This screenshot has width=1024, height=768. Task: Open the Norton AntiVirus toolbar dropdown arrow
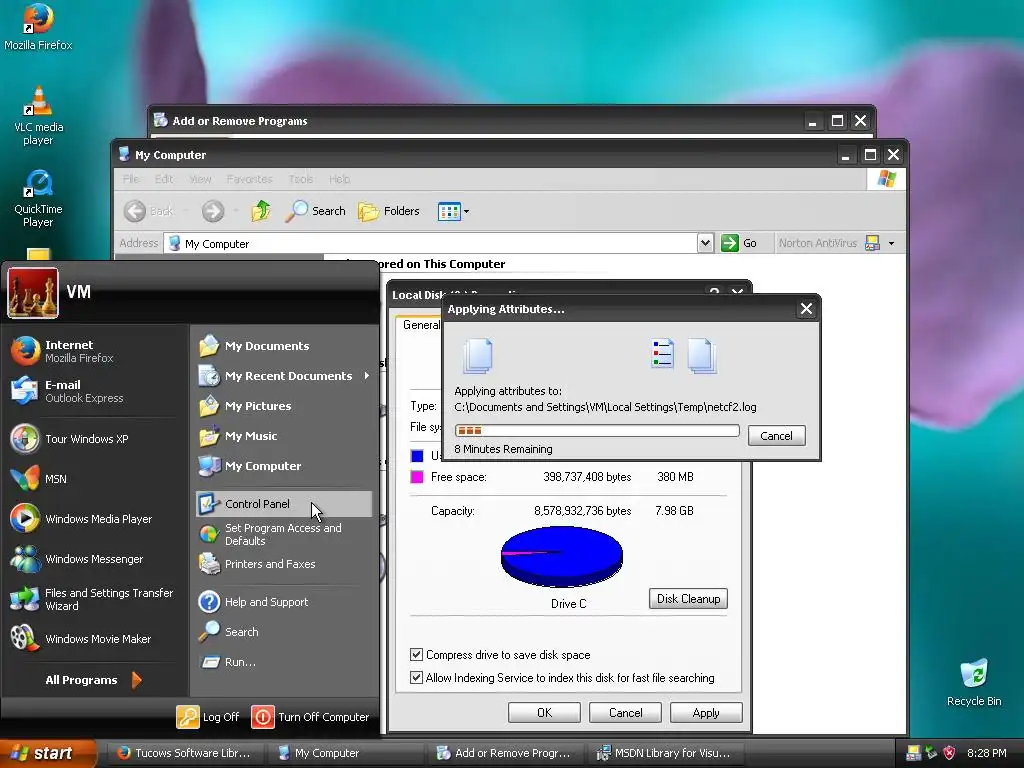click(891, 244)
